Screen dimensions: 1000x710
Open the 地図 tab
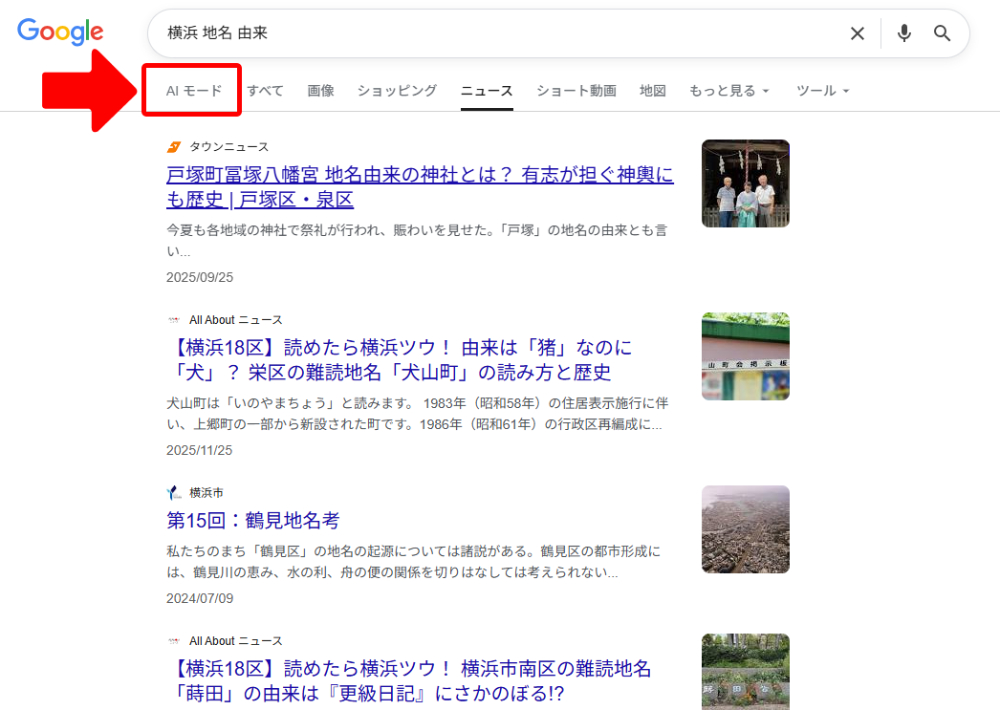(652, 90)
